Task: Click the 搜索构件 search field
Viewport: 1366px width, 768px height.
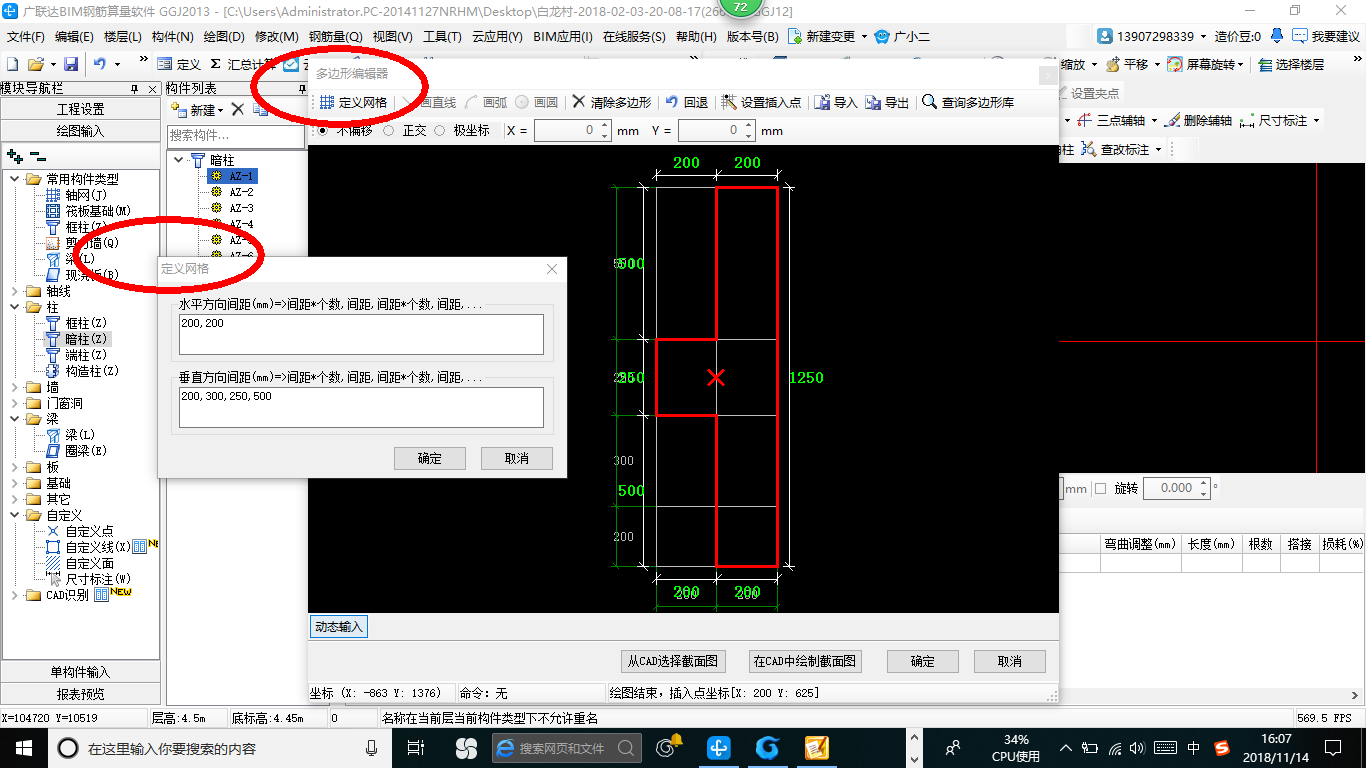Action: click(235, 135)
